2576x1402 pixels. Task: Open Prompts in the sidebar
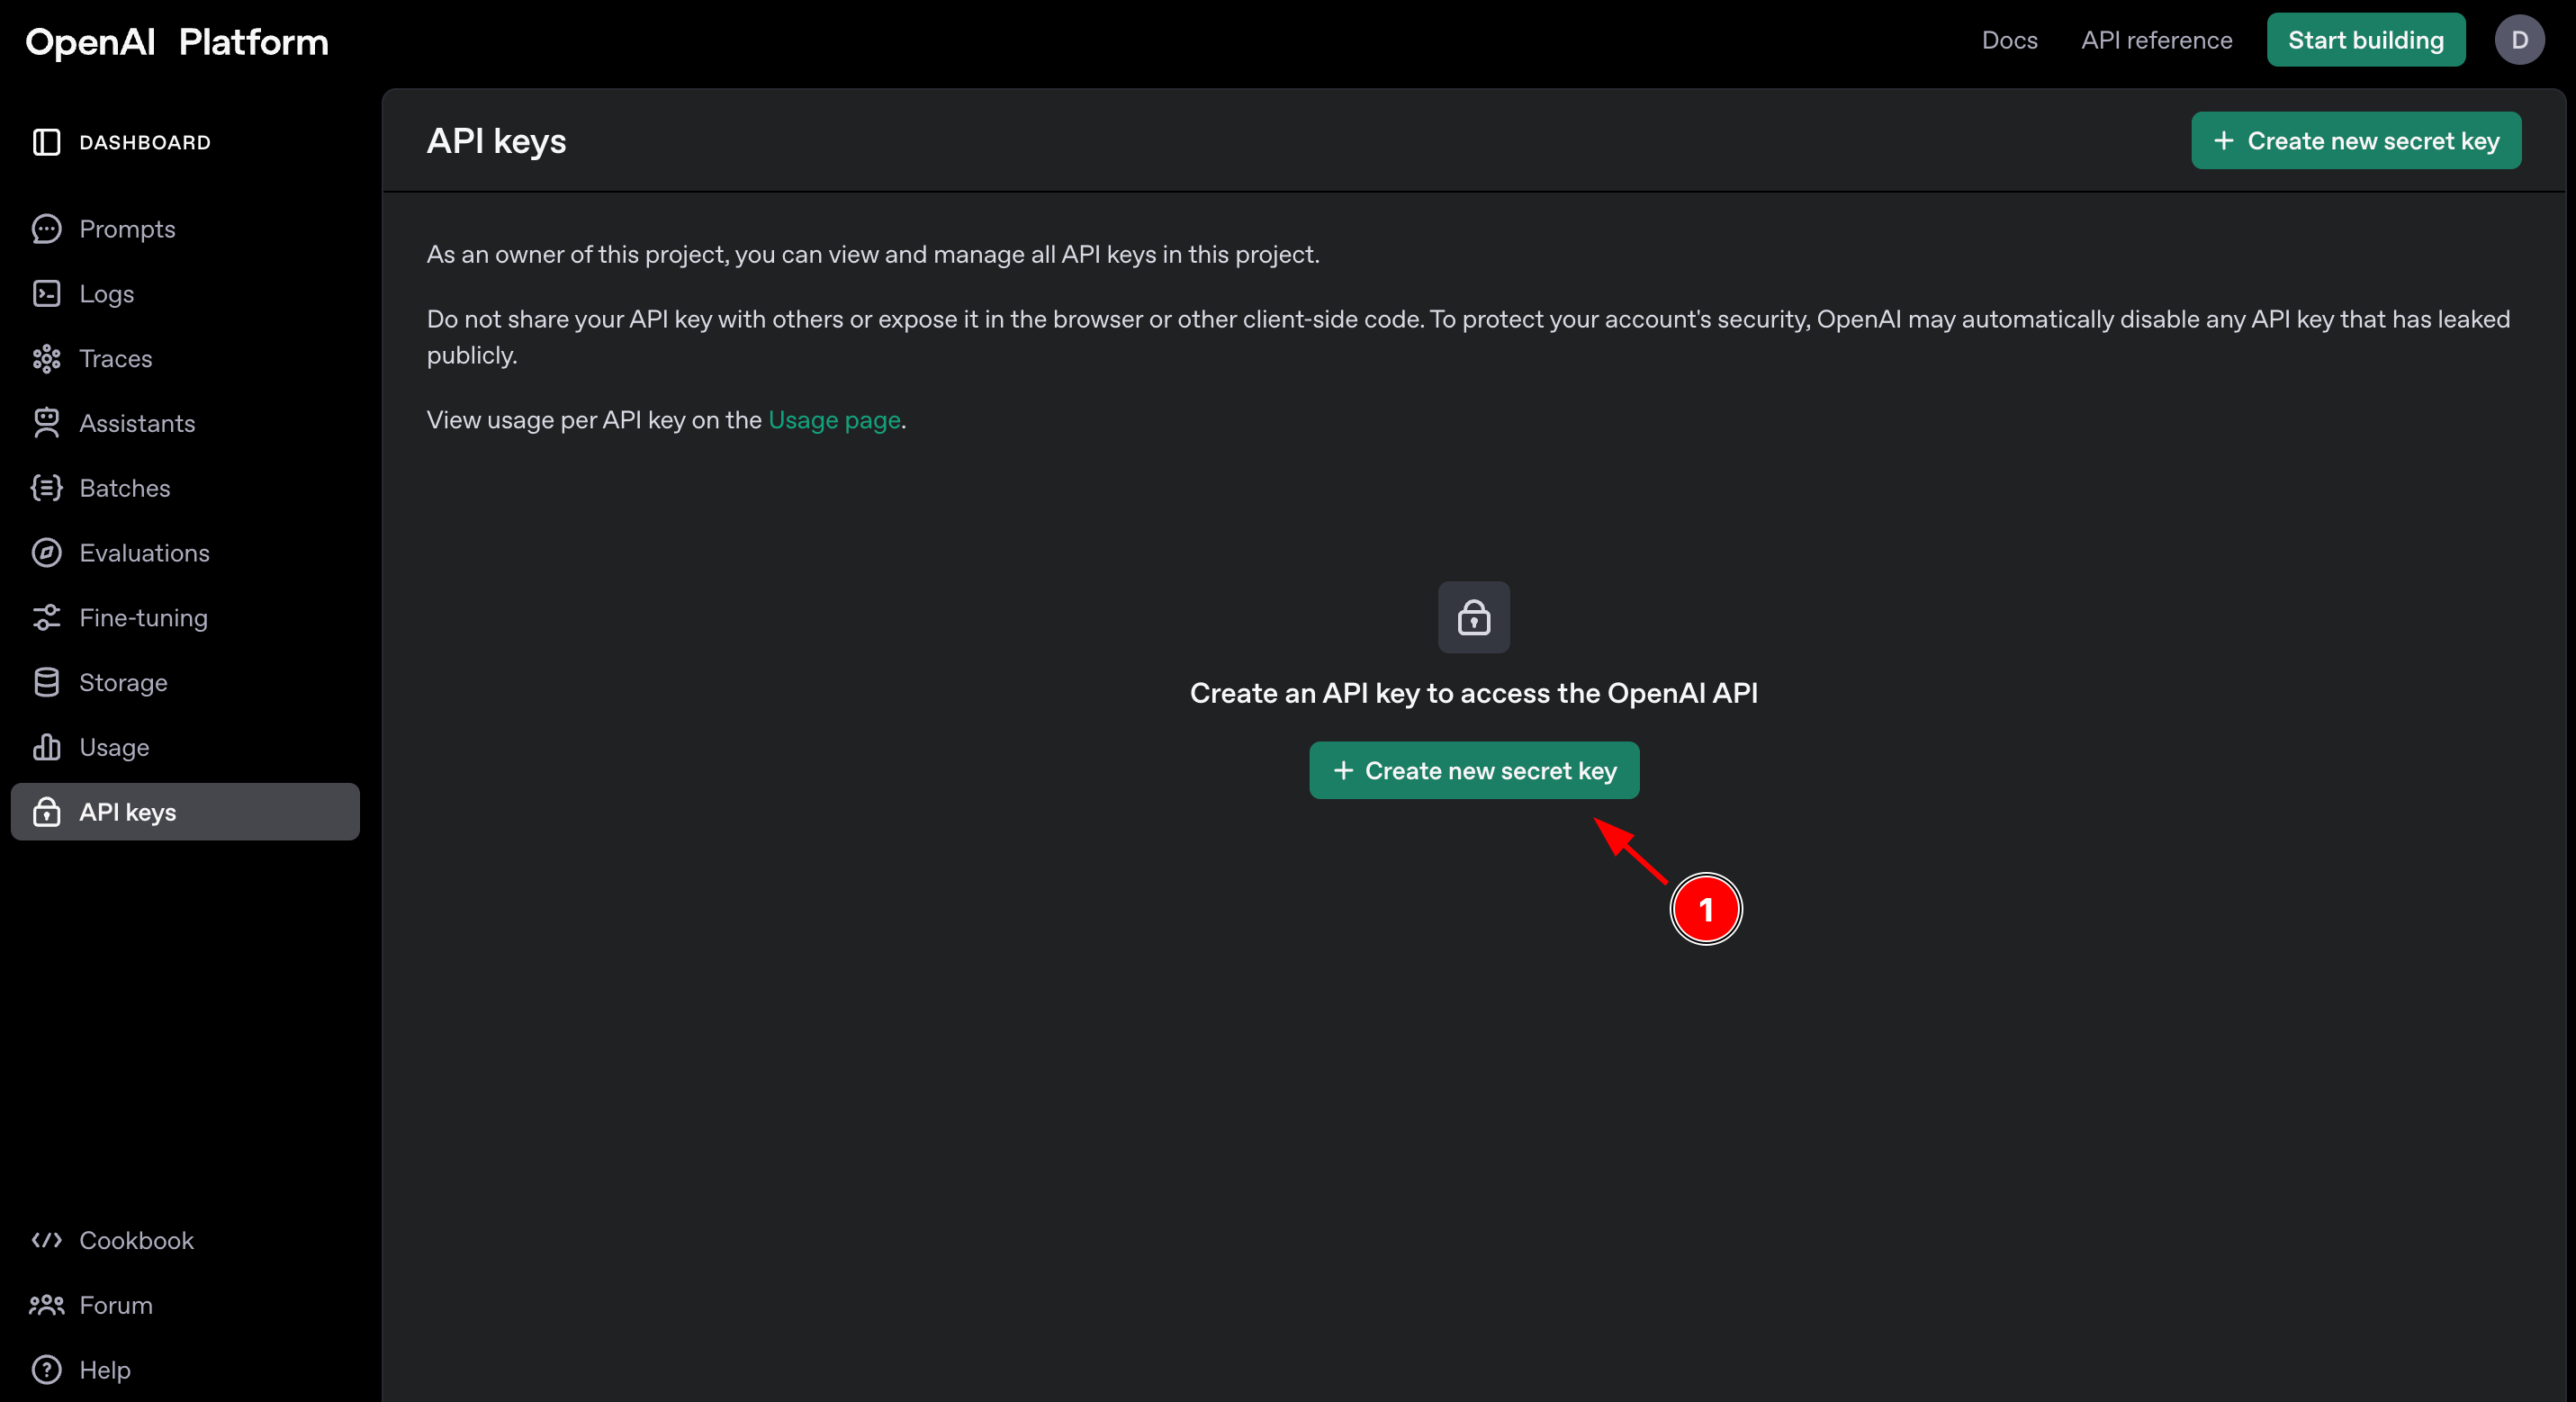185,229
